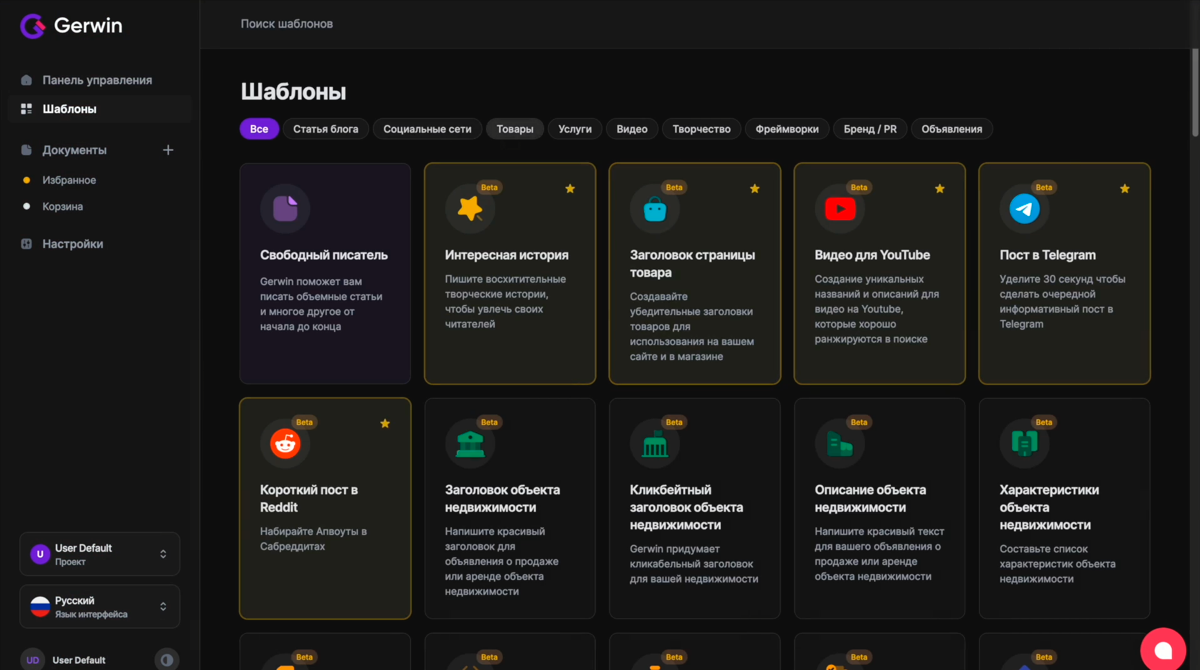The image size is (1200, 670).
Task: Click the Панель управления home icon
Action: (27, 80)
